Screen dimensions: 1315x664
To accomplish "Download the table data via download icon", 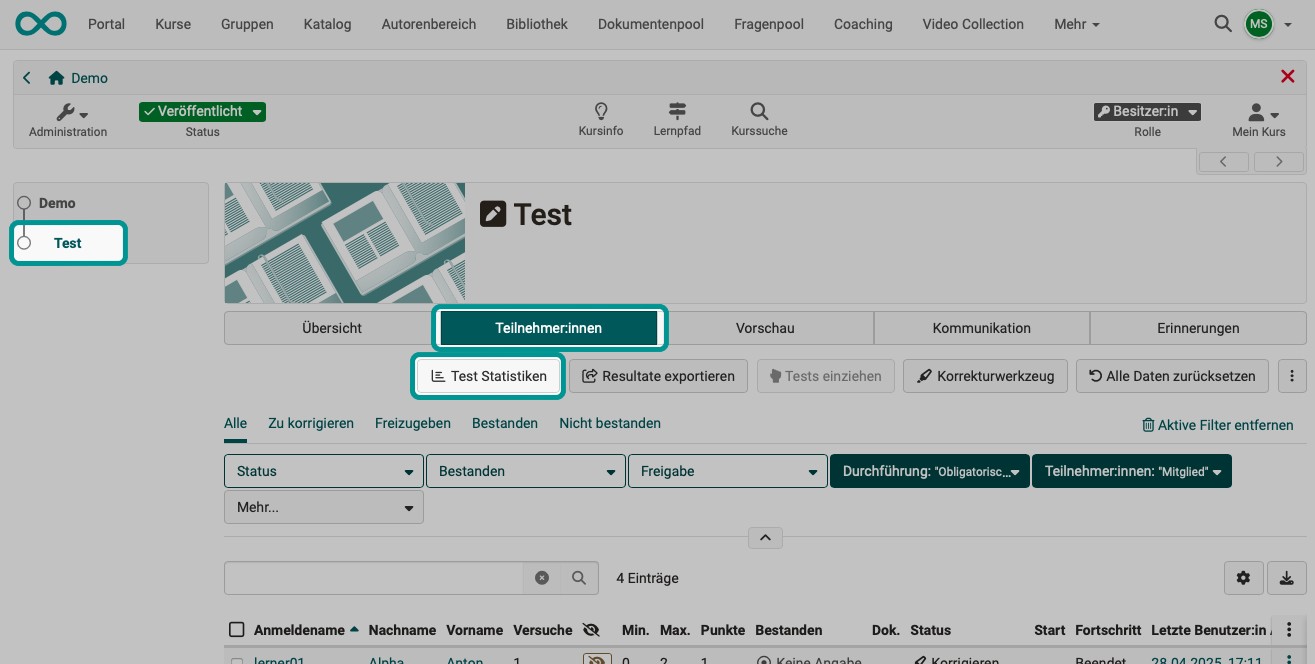I will (1286, 578).
